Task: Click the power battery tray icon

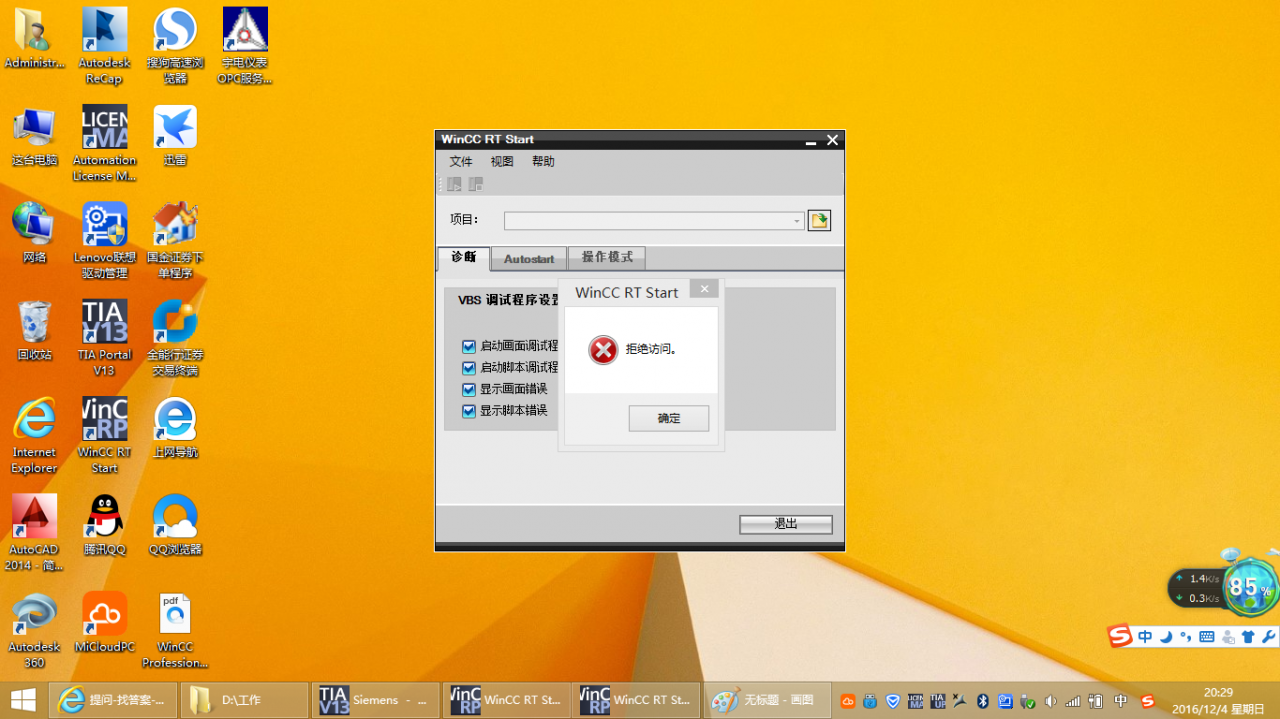Action: (1095, 701)
